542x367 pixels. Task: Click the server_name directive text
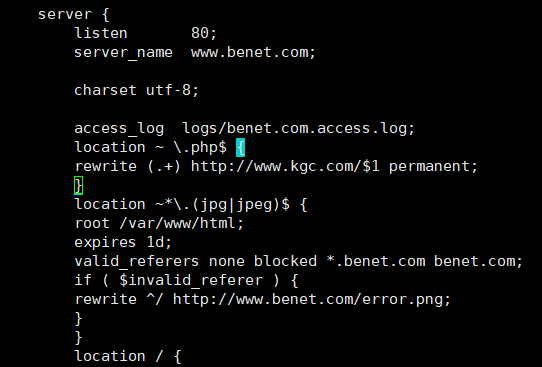click(123, 53)
